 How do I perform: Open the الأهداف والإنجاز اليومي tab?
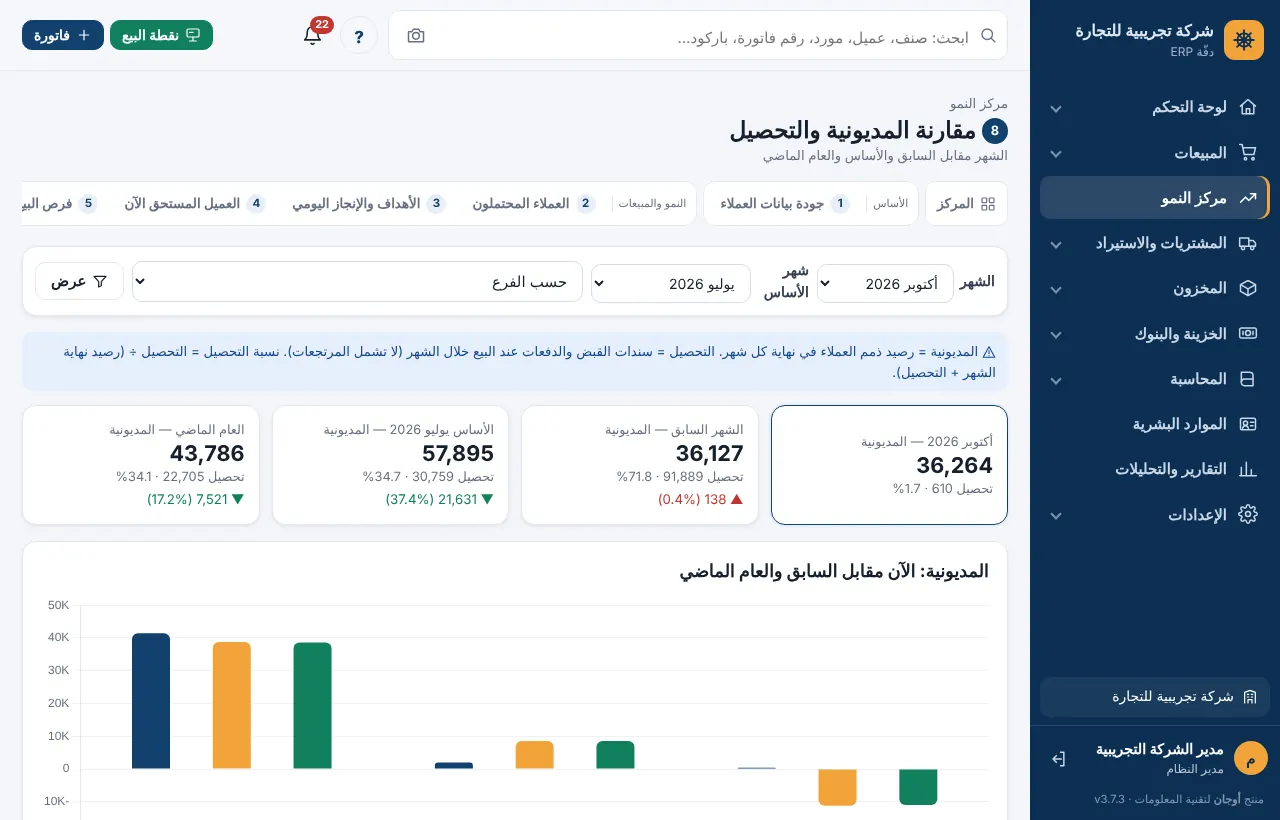coord(368,204)
